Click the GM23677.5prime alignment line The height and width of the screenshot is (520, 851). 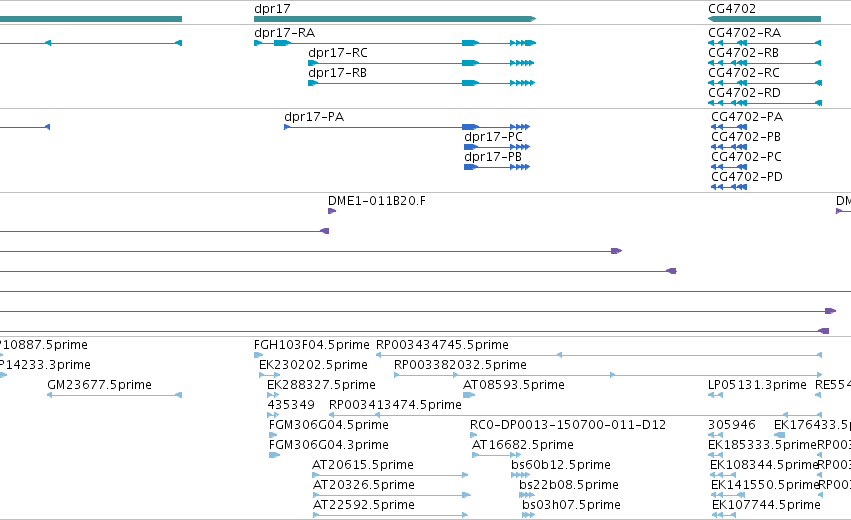point(114,395)
